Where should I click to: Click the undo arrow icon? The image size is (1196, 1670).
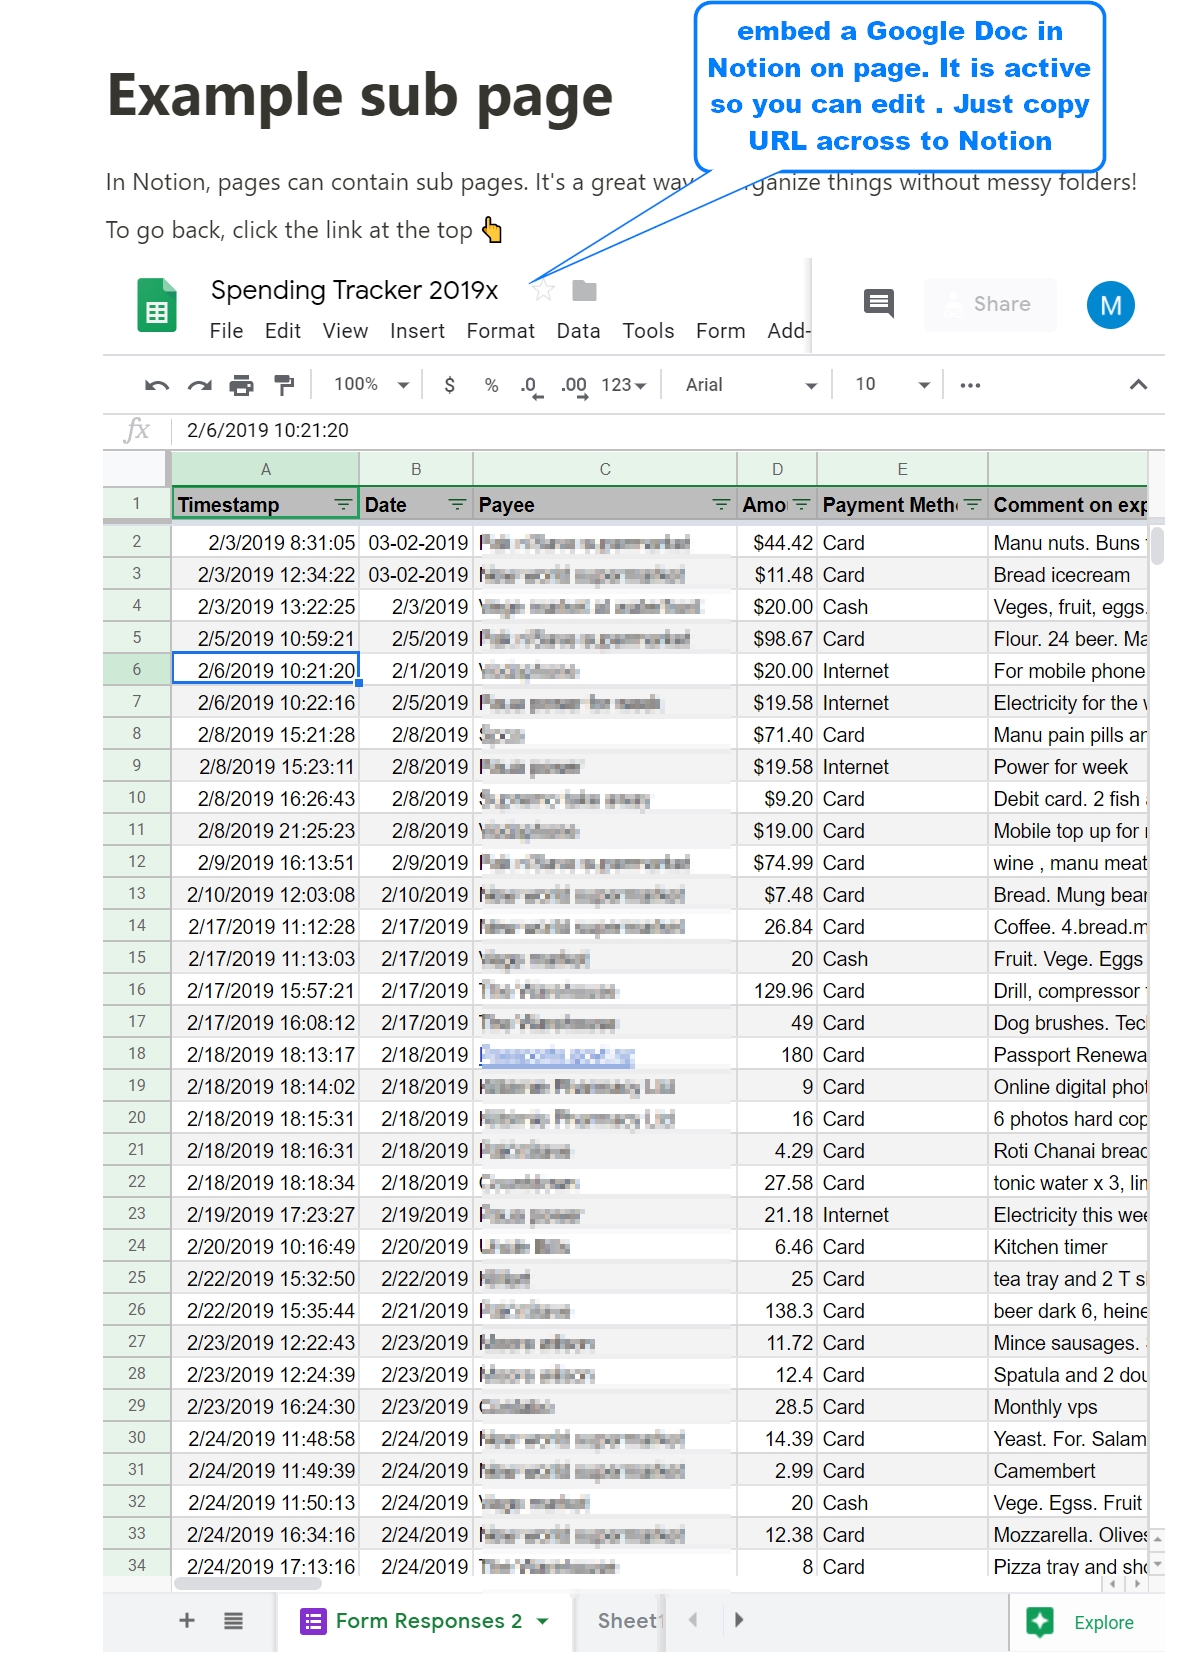coord(157,386)
